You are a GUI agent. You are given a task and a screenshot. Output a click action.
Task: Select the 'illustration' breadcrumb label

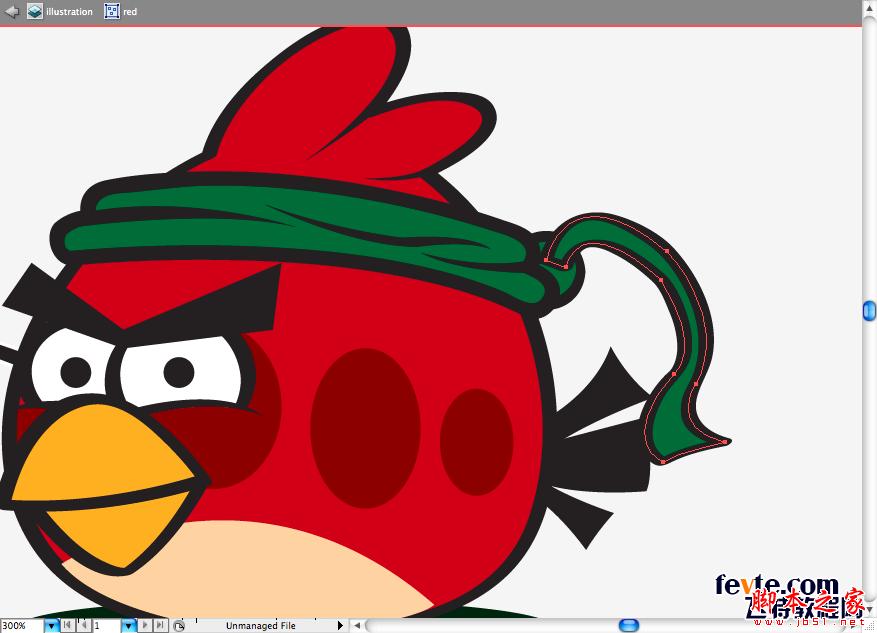coord(69,12)
